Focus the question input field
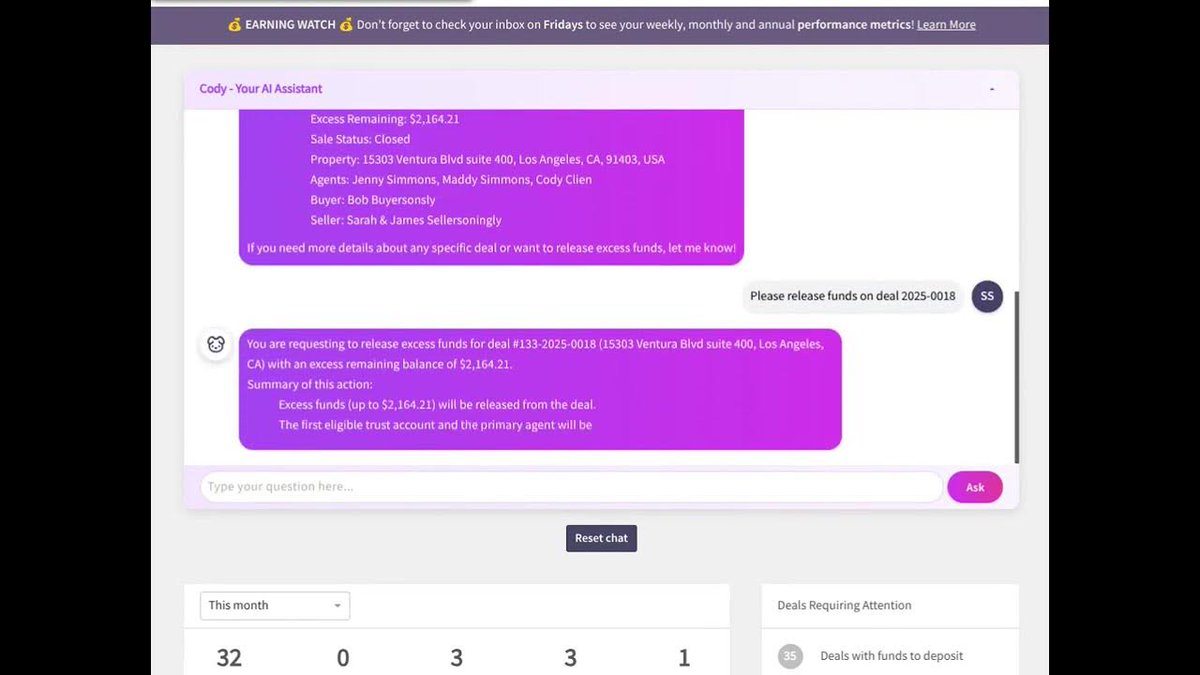Screen dimensions: 1200x675 click(x=571, y=487)
